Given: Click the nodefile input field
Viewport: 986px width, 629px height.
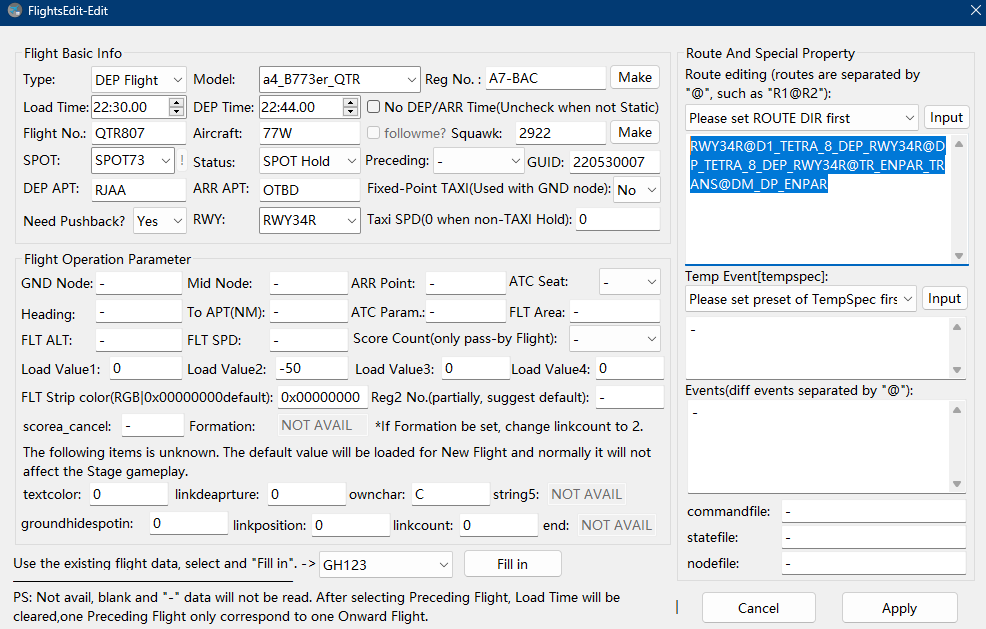Looking at the screenshot, I should click(873, 564).
